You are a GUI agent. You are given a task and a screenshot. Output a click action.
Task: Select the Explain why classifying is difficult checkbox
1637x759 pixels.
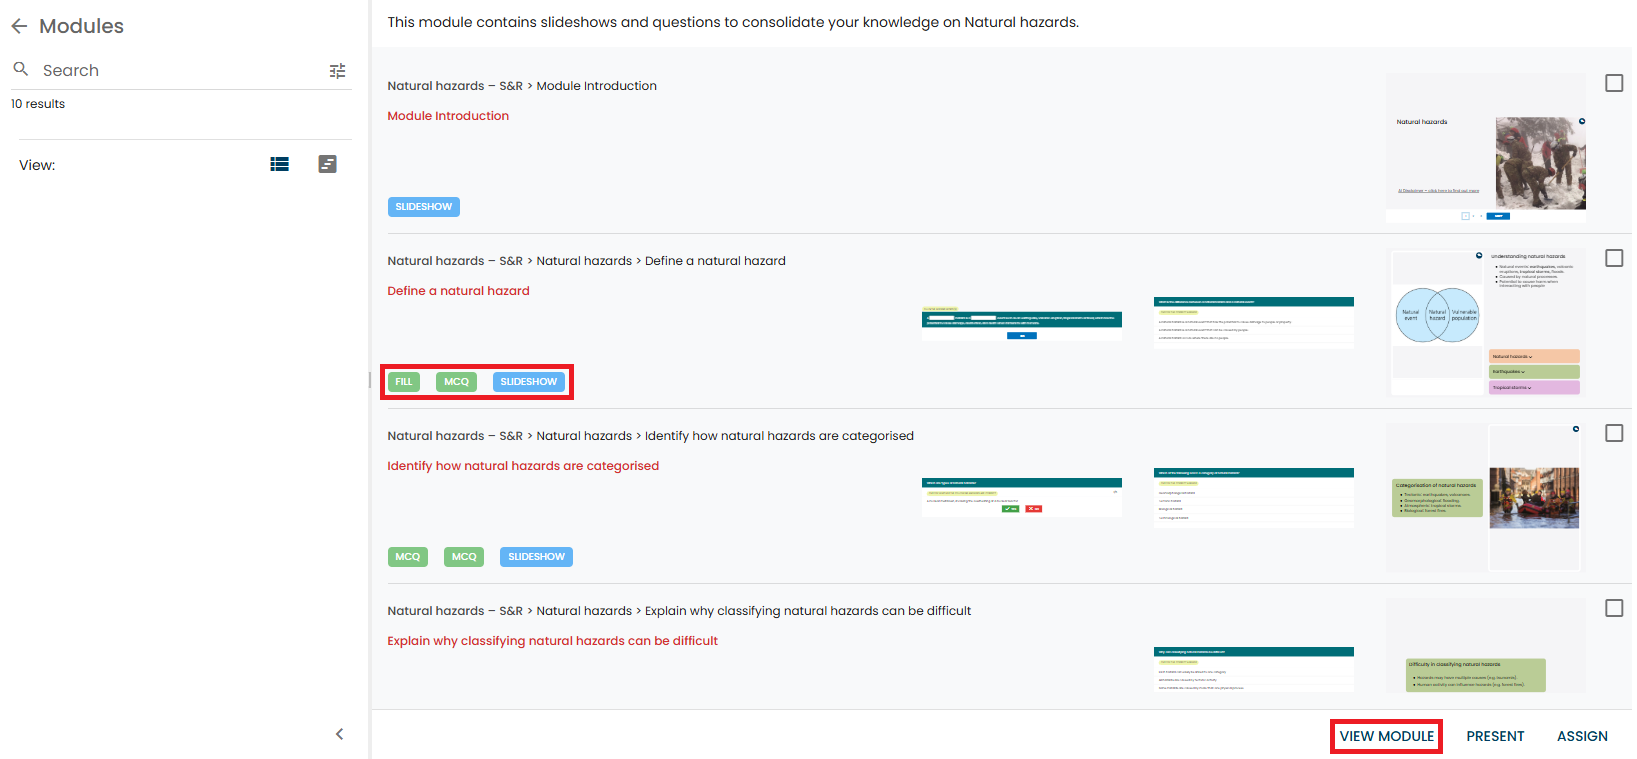click(x=1613, y=608)
